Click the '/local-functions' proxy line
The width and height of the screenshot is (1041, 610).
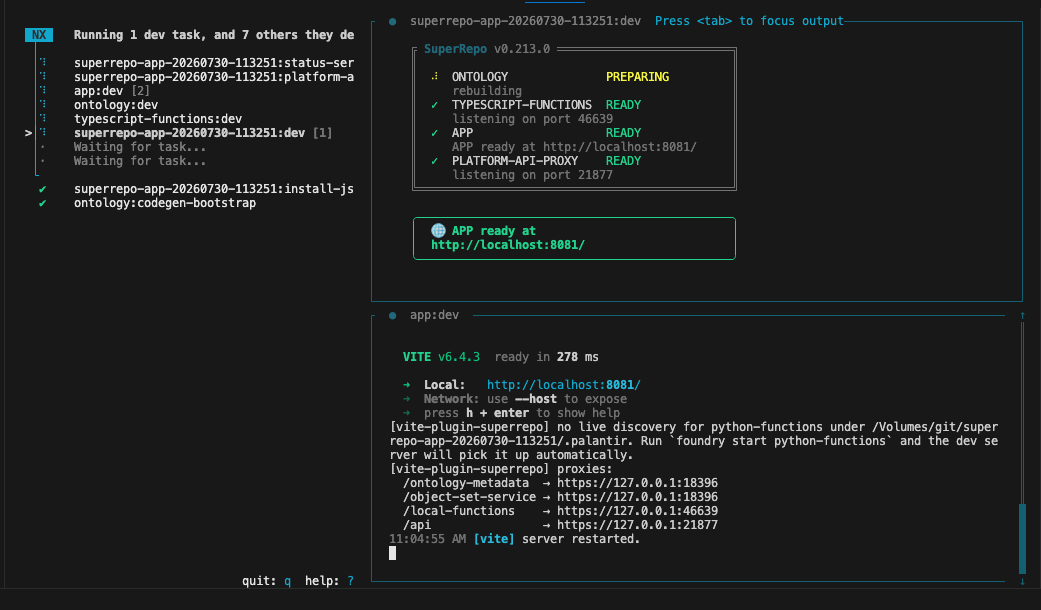click(560, 511)
